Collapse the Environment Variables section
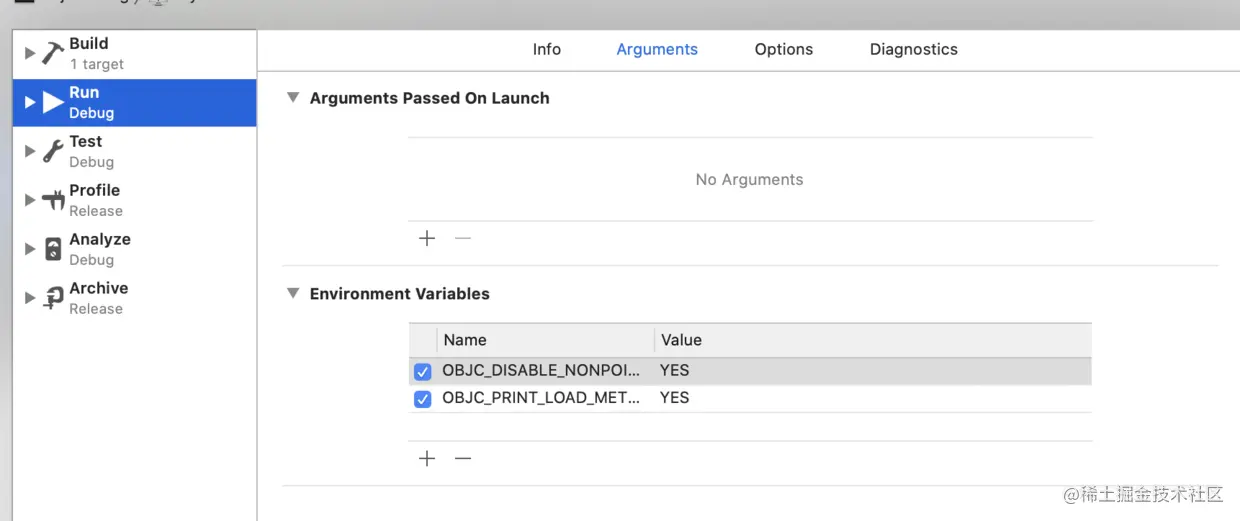 click(x=293, y=294)
